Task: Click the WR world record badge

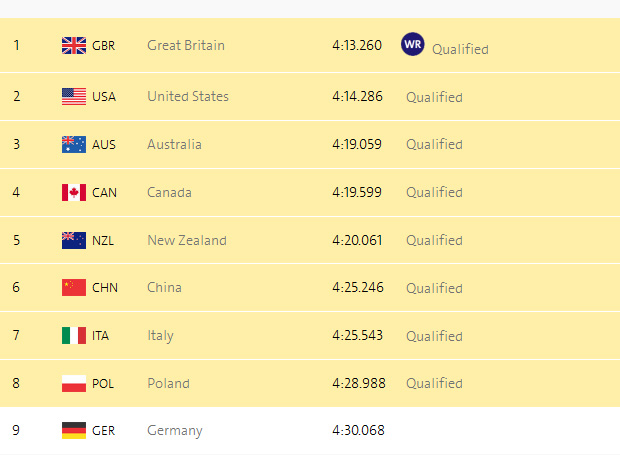Action: [412, 45]
